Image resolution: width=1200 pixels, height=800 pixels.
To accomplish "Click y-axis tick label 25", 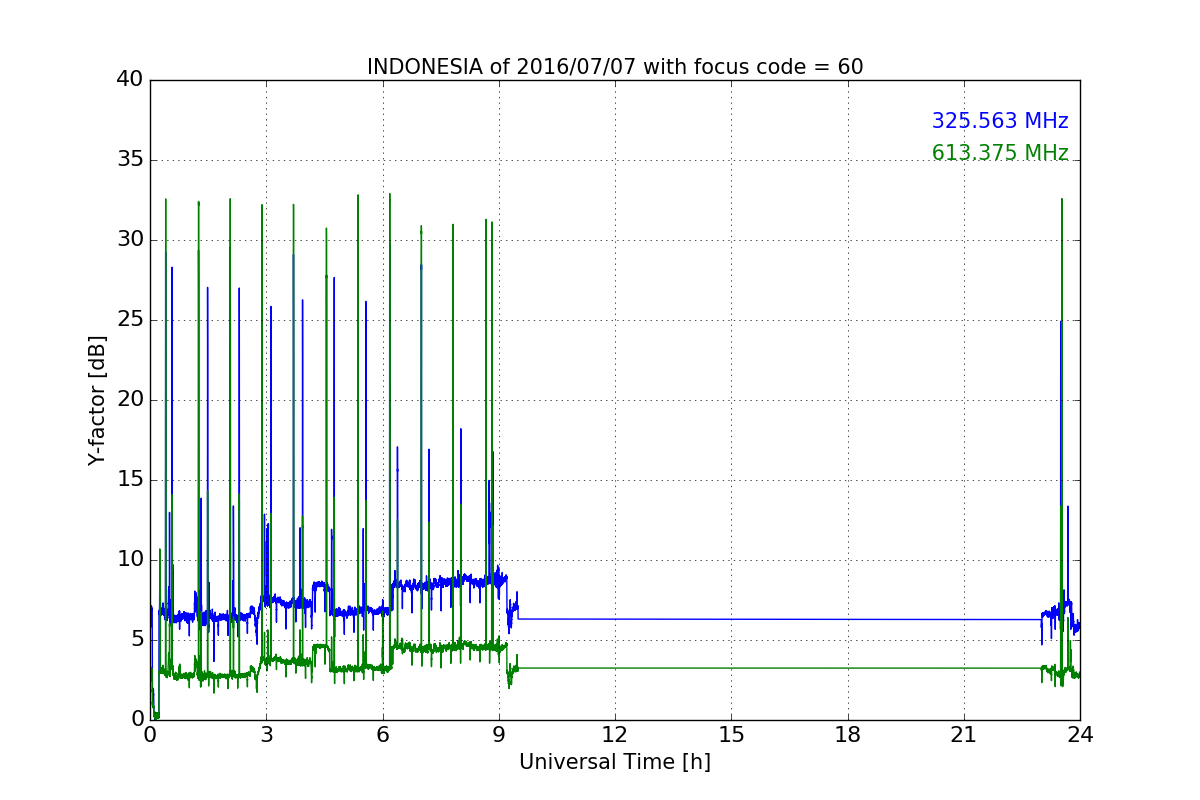I will pyautogui.click(x=130, y=320).
